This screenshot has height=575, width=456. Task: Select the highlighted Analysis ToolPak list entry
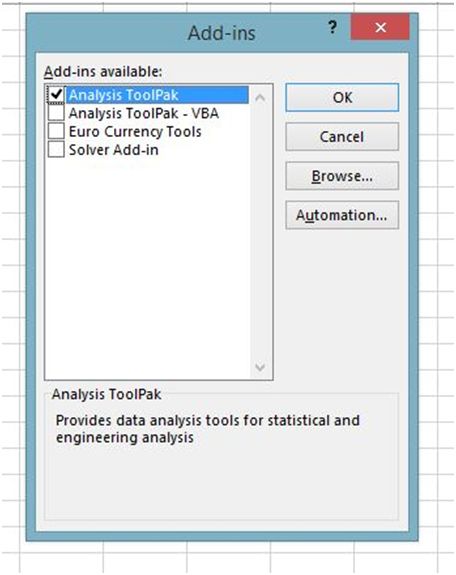pos(157,95)
